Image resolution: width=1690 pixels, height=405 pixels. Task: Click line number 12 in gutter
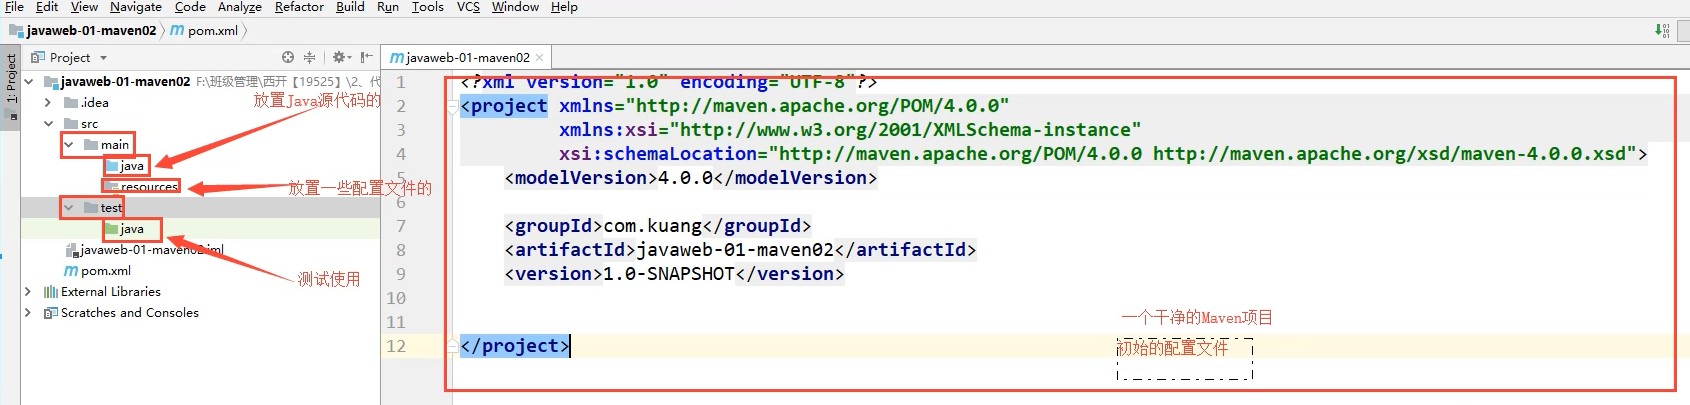[x=396, y=346]
